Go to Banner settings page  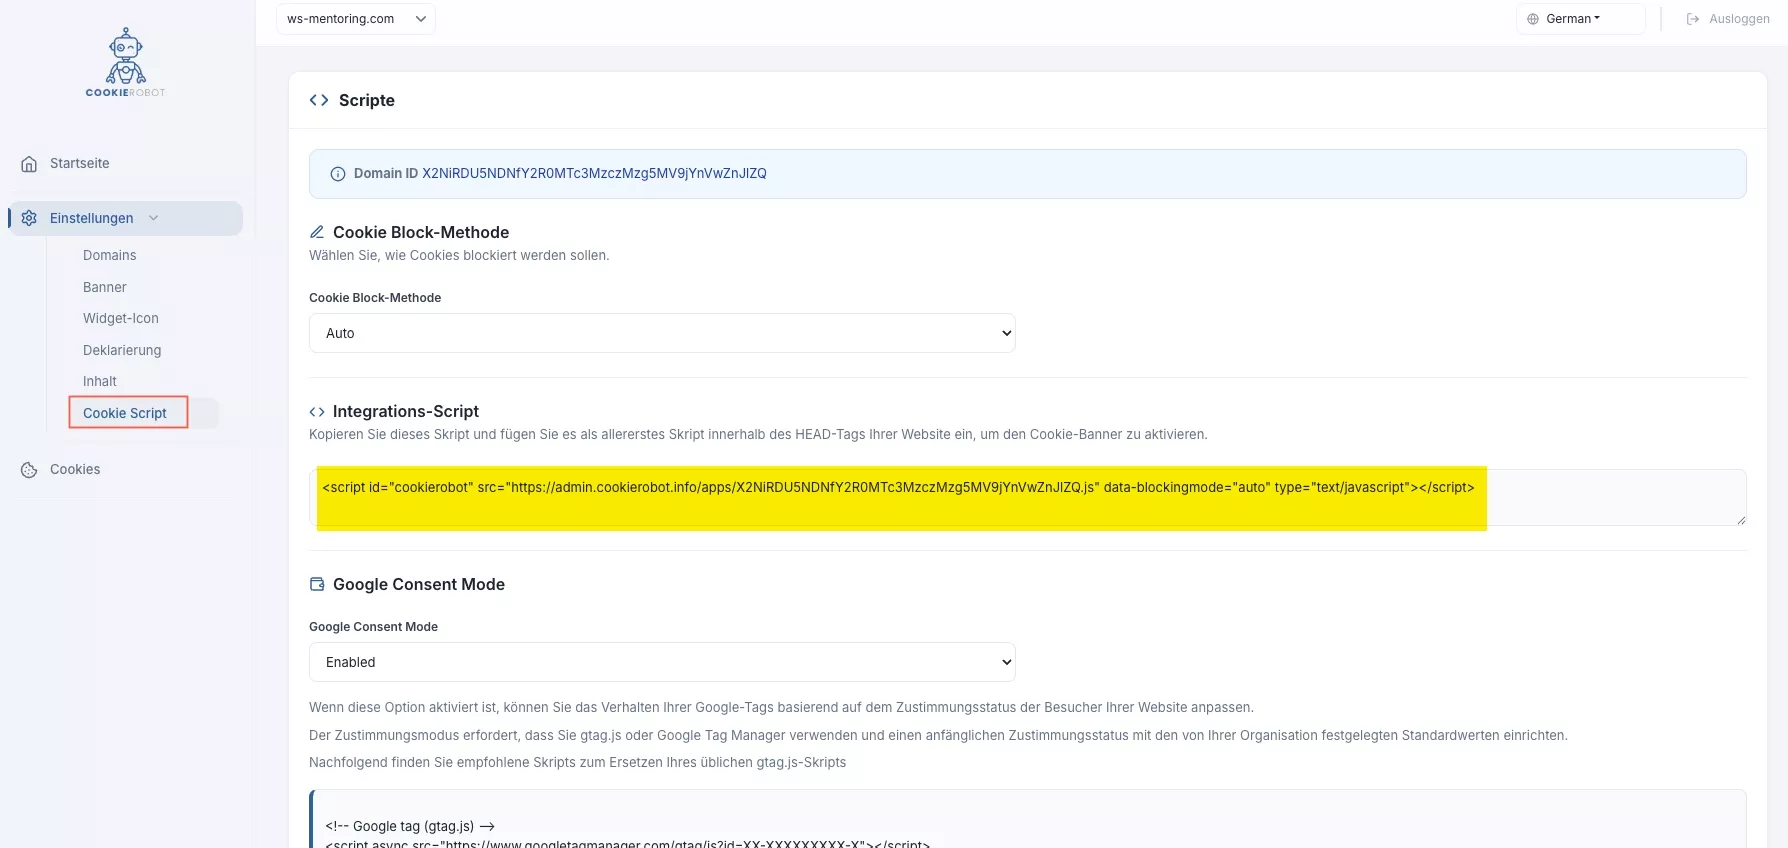[104, 287]
